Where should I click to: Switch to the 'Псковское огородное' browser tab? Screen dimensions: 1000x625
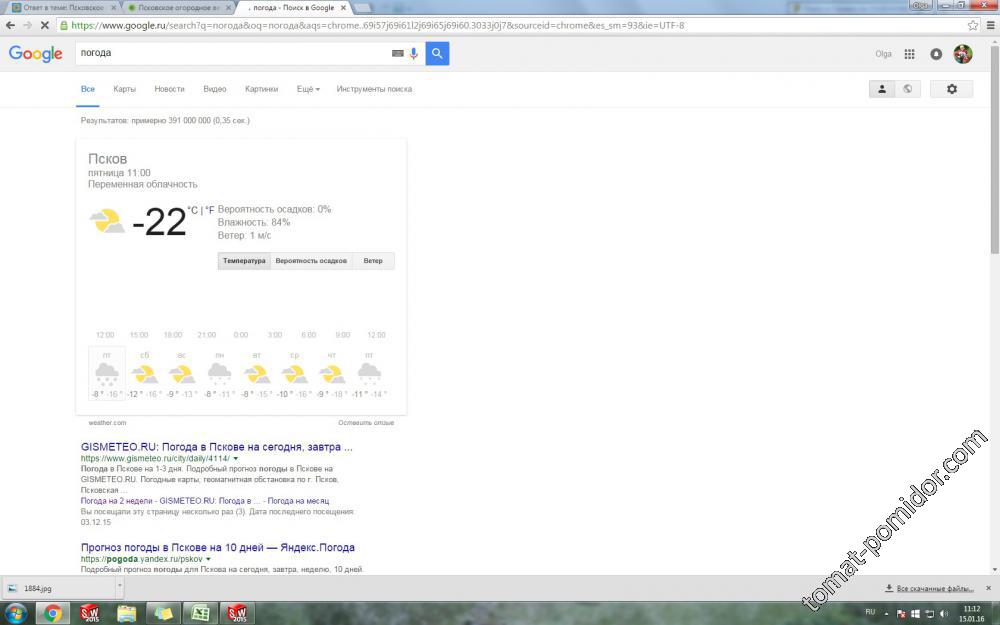tap(179, 8)
